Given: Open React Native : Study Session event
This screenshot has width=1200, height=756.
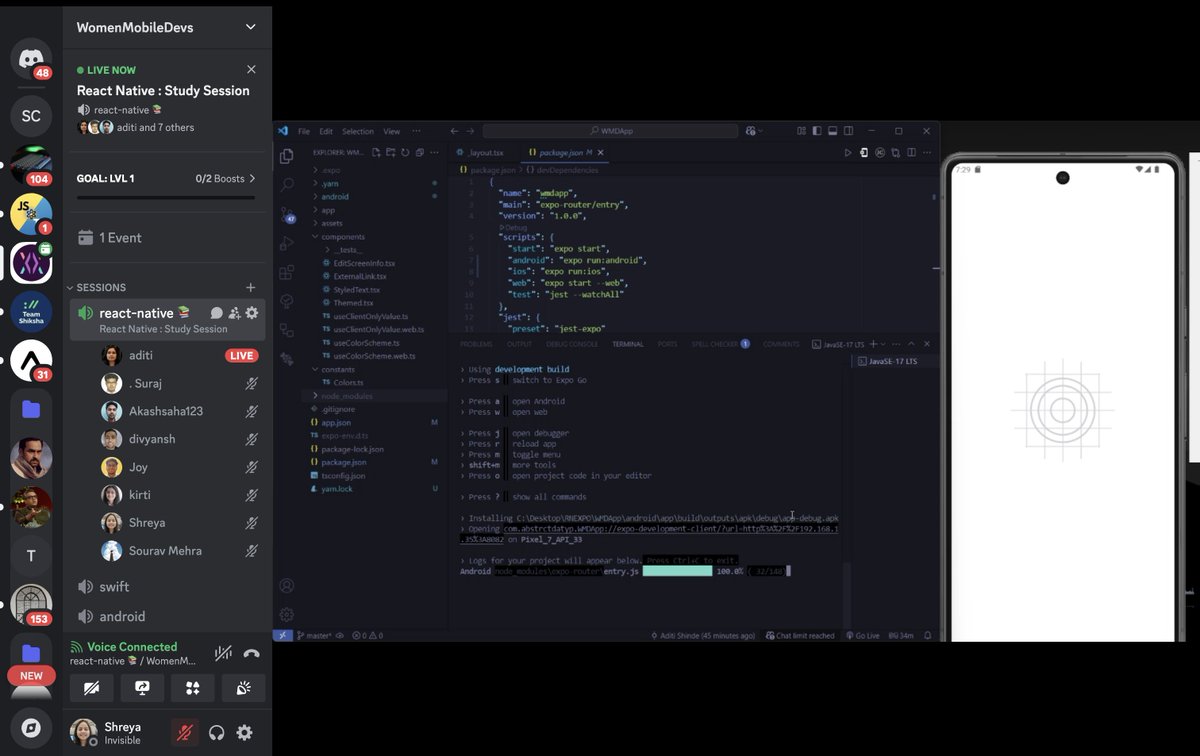Looking at the screenshot, I should (x=163, y=90).
